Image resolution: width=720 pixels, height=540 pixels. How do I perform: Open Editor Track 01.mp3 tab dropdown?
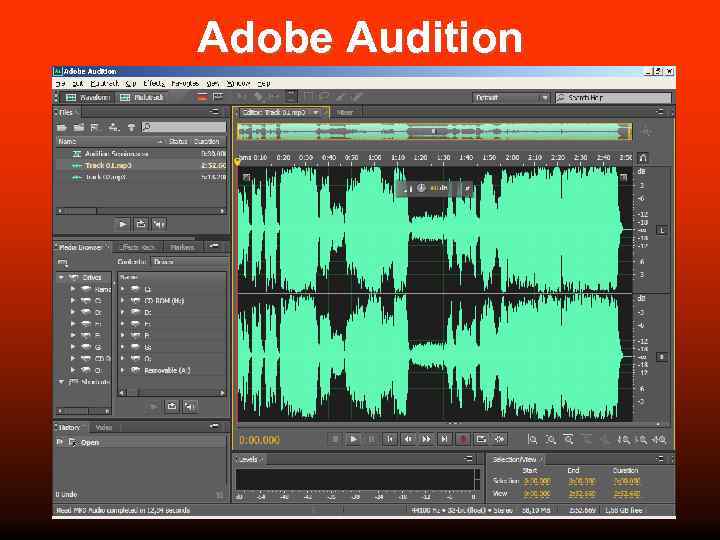tap(316, 112)
